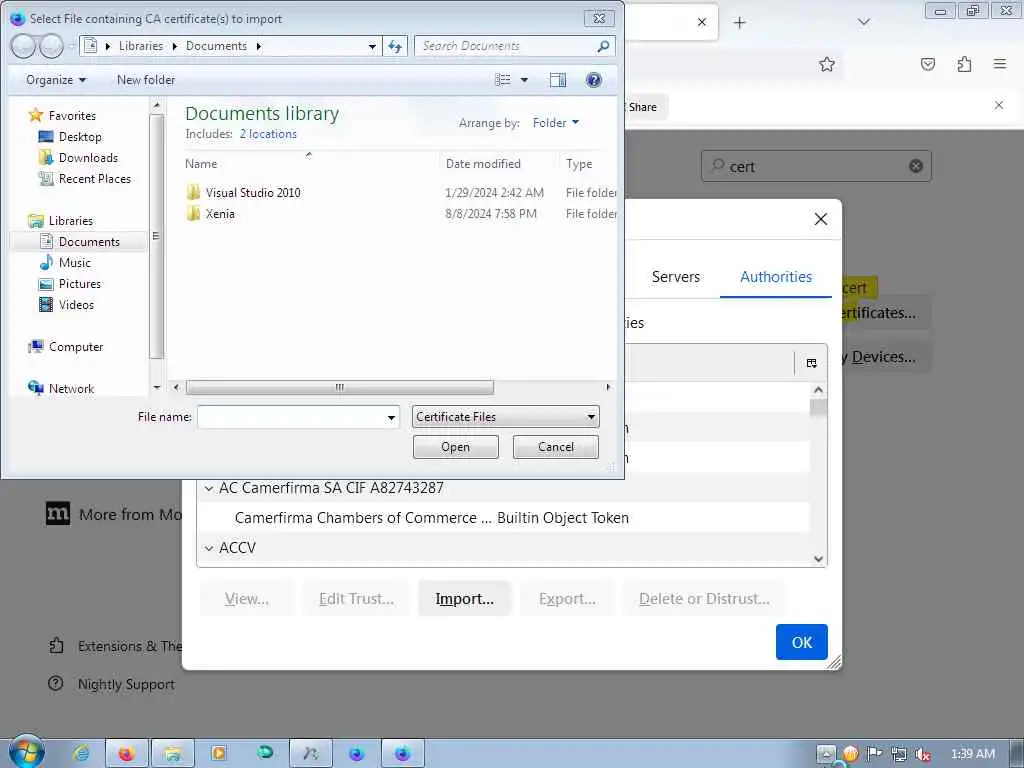Open the Firefox hamburger menu
The image size is (1024, 768).
point(1000,64)
